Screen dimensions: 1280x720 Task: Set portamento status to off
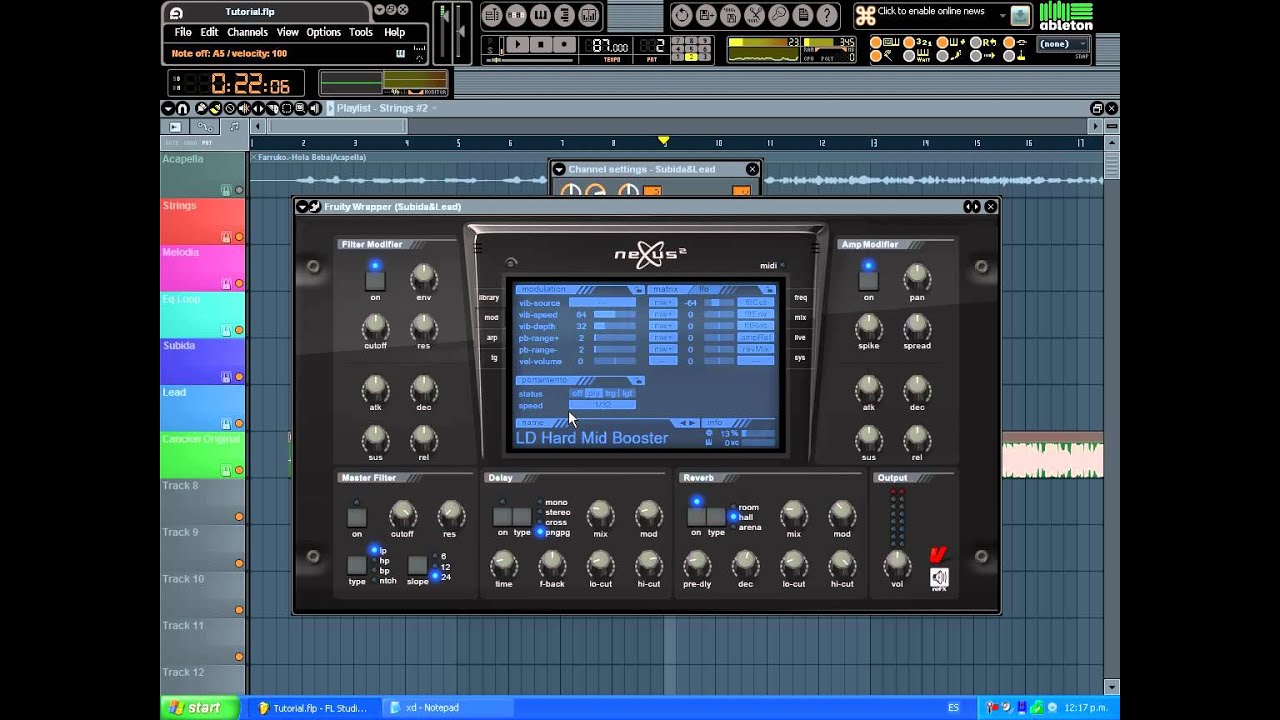tap(577, 393)
